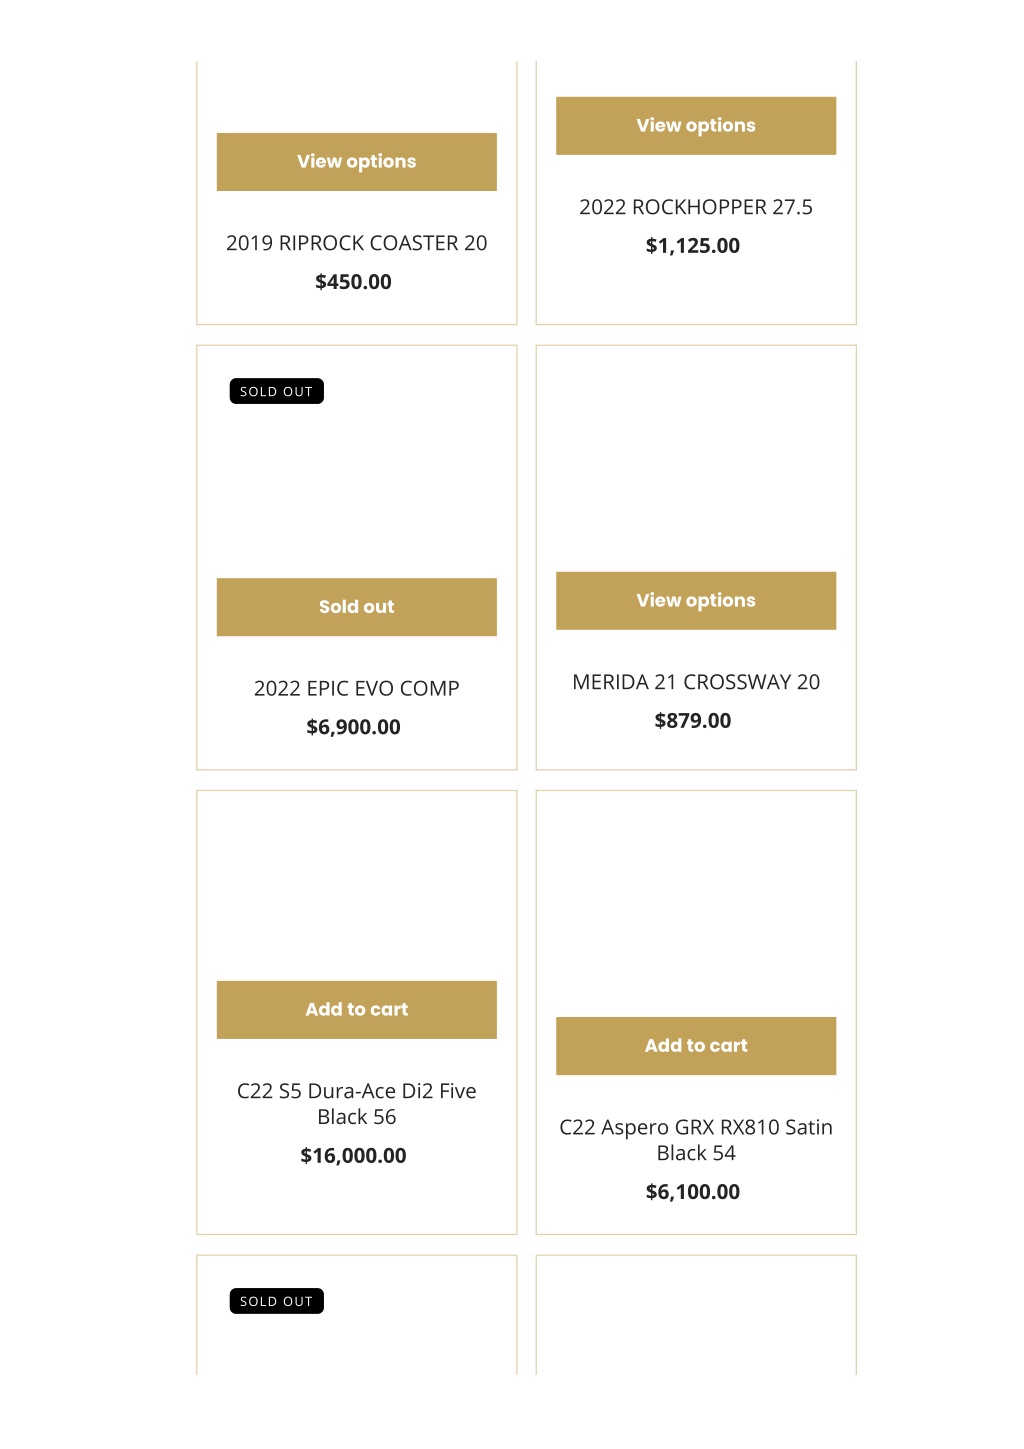The image size is (1024, 1449).
Task: Open the 2019 RIPROCK COASTER 20 product title
Action: [356, 243]
